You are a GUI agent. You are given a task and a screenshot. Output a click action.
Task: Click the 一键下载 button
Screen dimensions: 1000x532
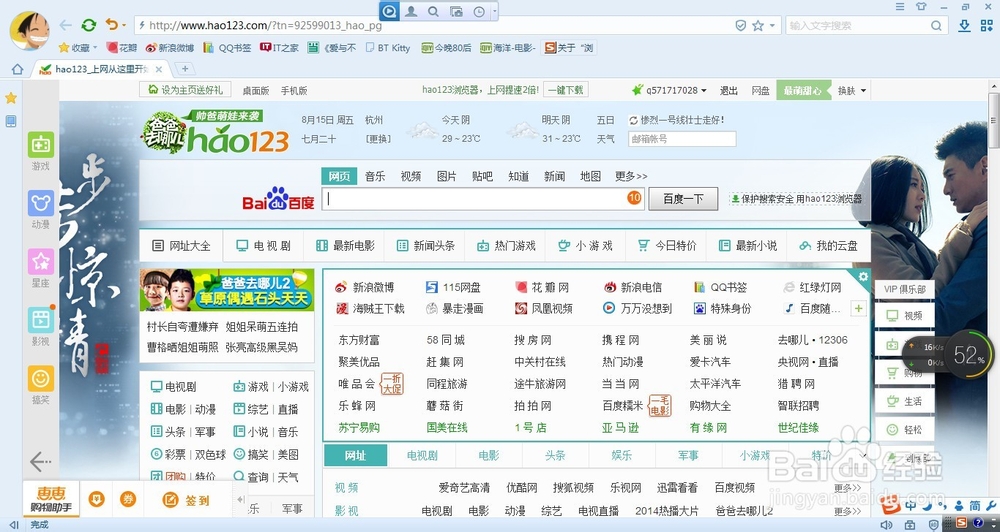click(x=566, y=91)
